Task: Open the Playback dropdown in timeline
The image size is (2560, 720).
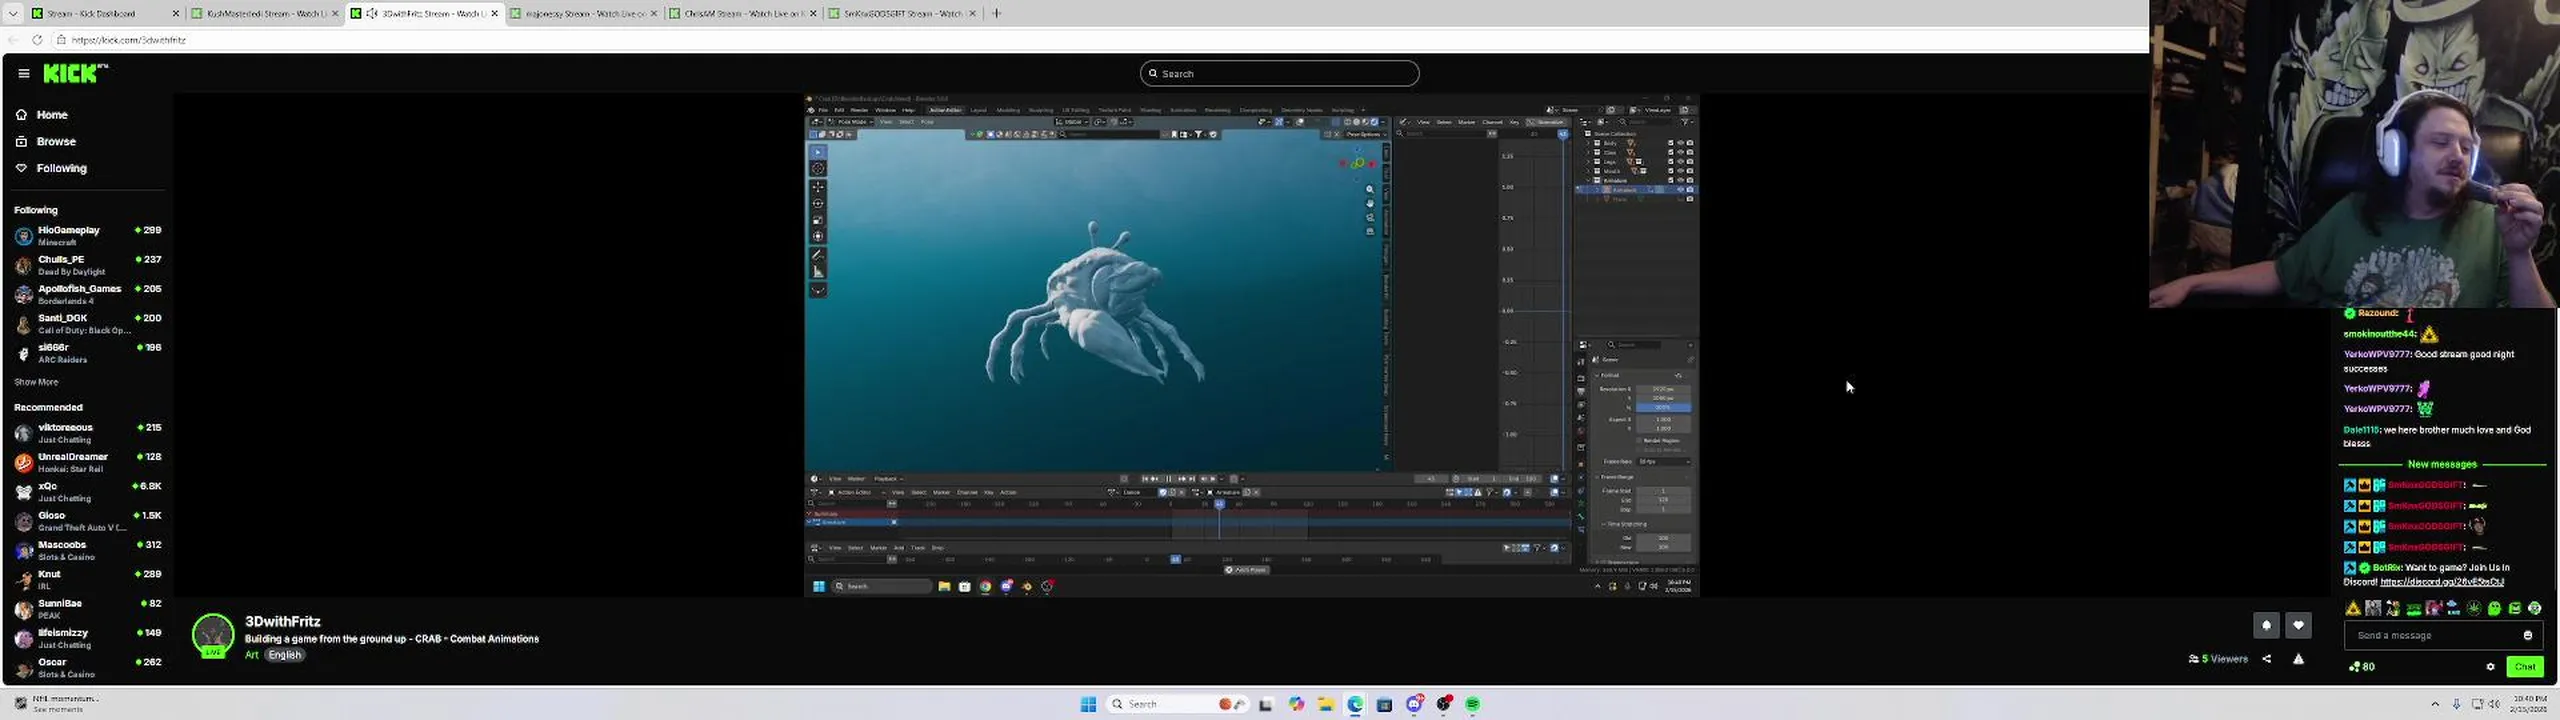Action: click(x=888, y=479)
